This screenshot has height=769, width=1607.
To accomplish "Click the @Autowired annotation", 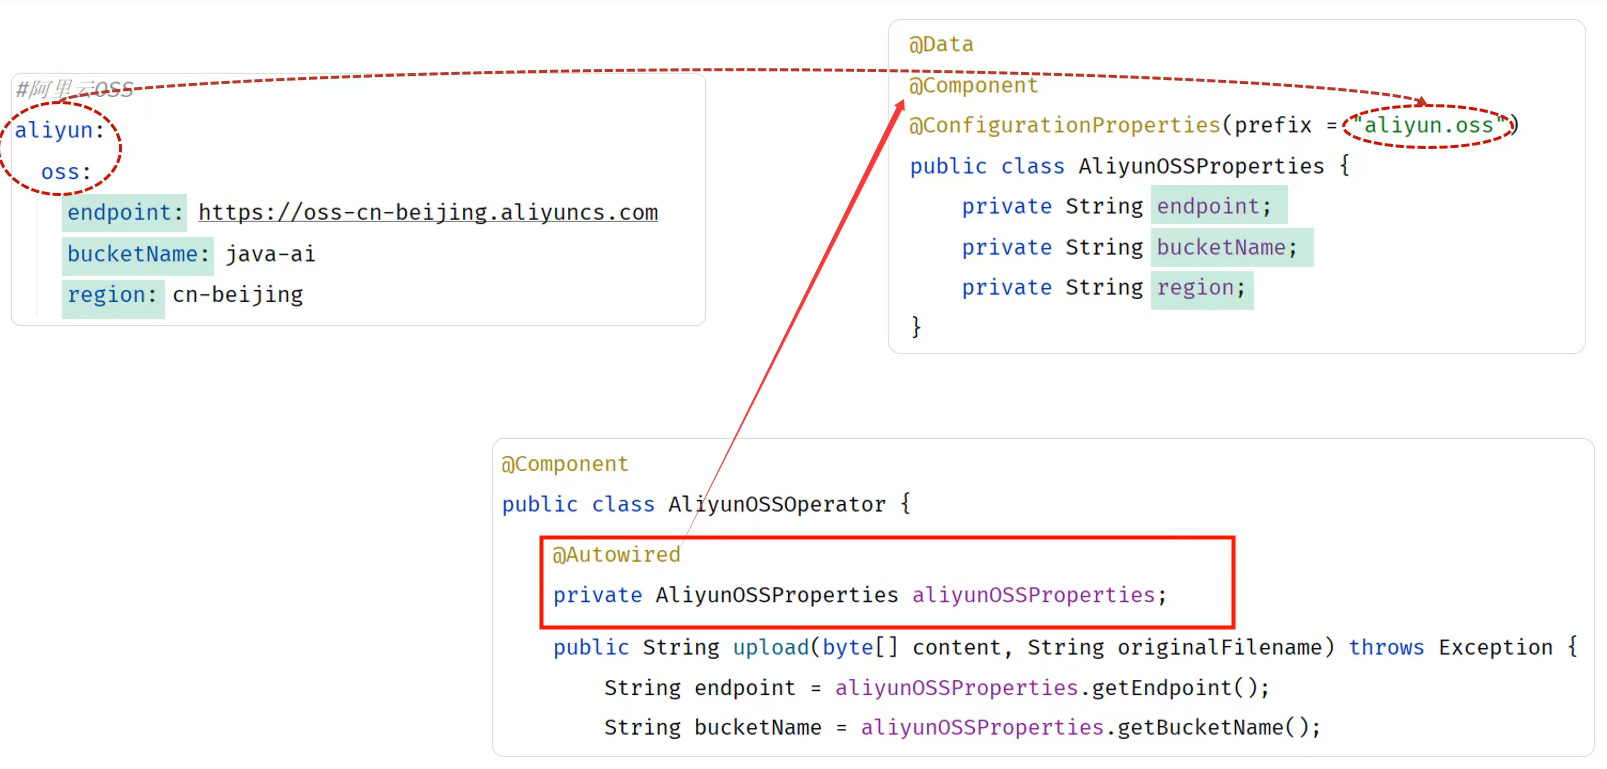I will click(x=616, y=555).
